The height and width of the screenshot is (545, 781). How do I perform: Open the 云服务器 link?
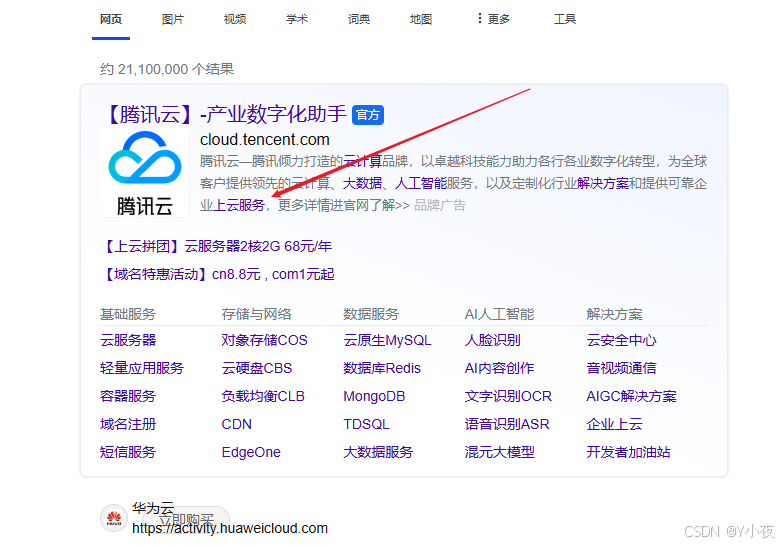point(128,340)
